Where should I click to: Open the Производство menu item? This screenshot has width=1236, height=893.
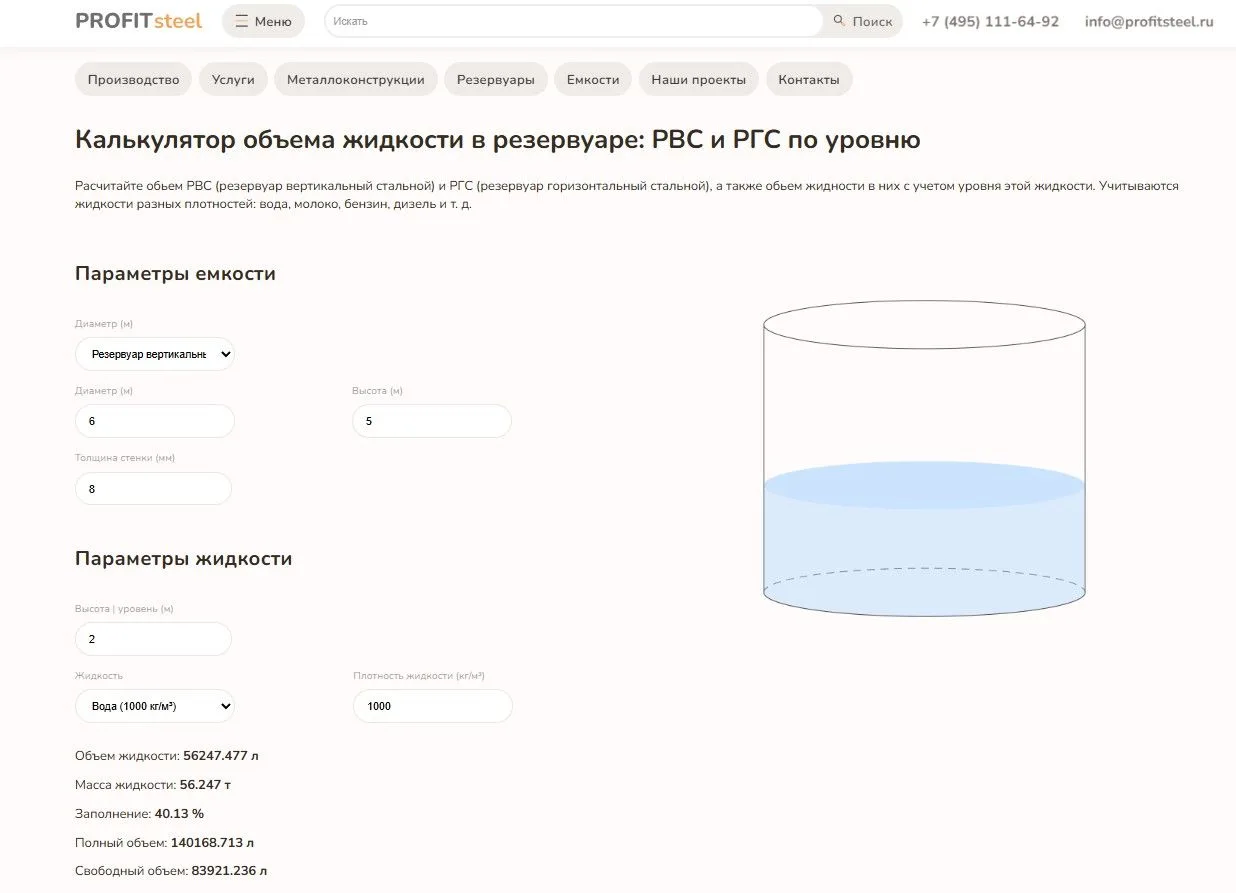(x=133, y=80)
